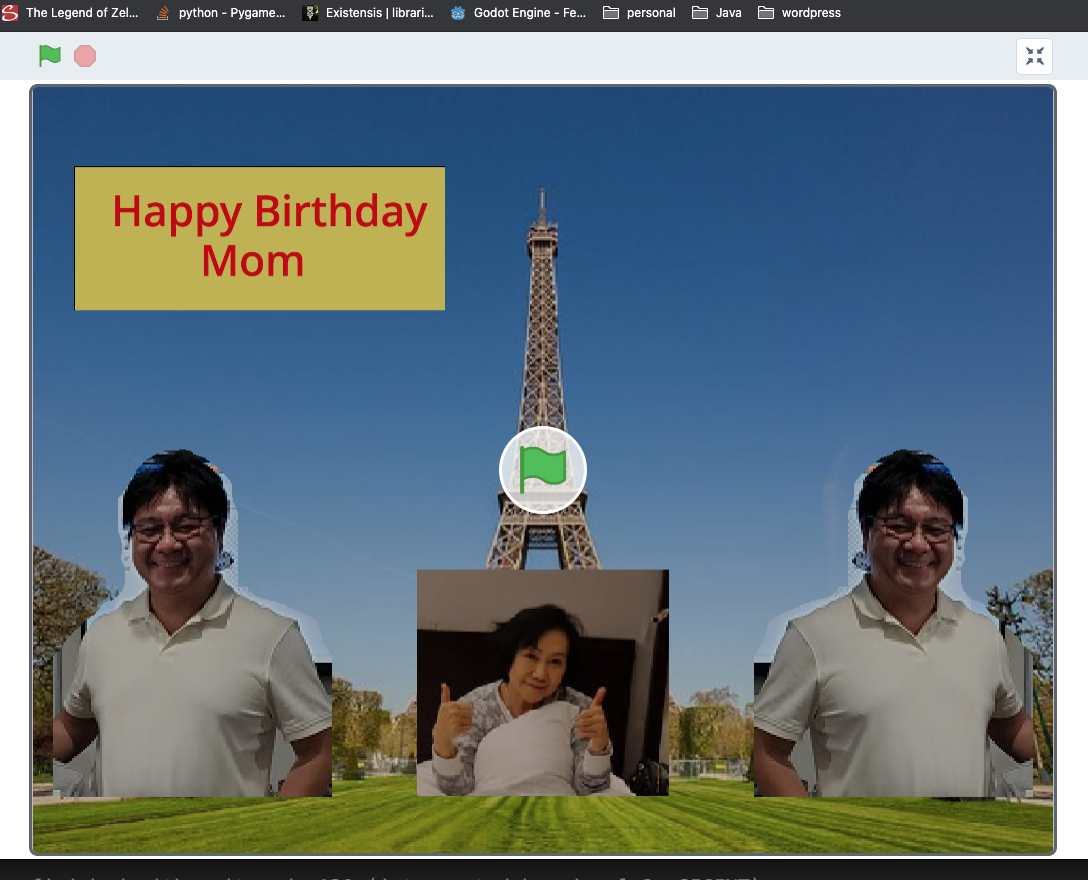This screenshot has height=880, width=1088.
Task: Expand the personal bookmarks folder
Action: [639, 13]
